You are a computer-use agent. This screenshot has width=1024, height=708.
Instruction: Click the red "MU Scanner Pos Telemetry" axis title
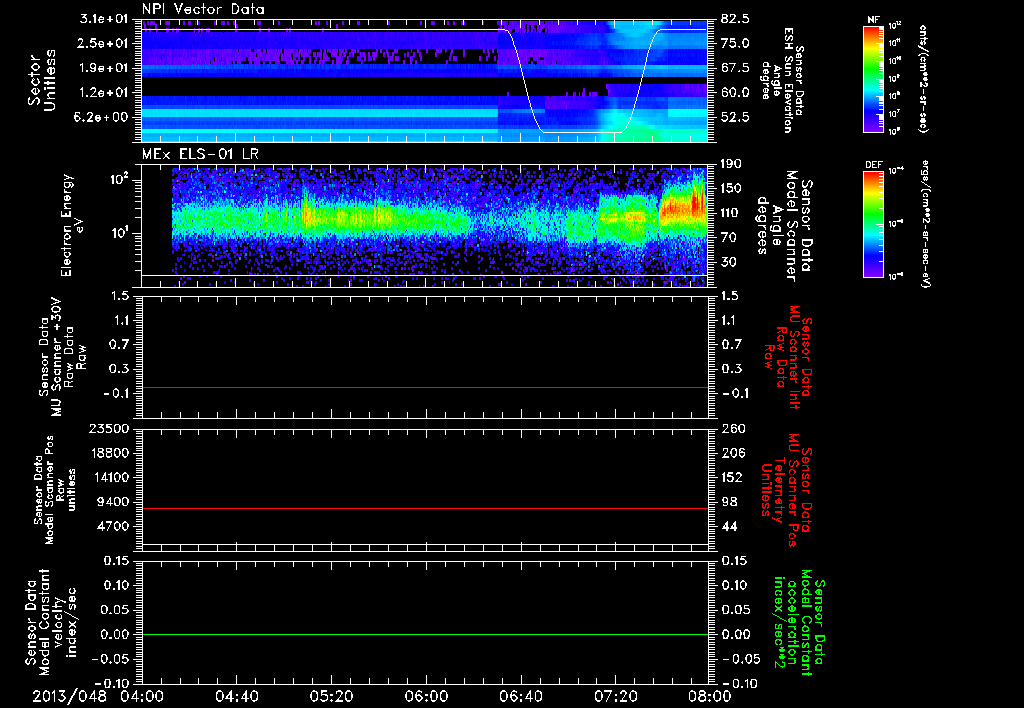point(787,489)
